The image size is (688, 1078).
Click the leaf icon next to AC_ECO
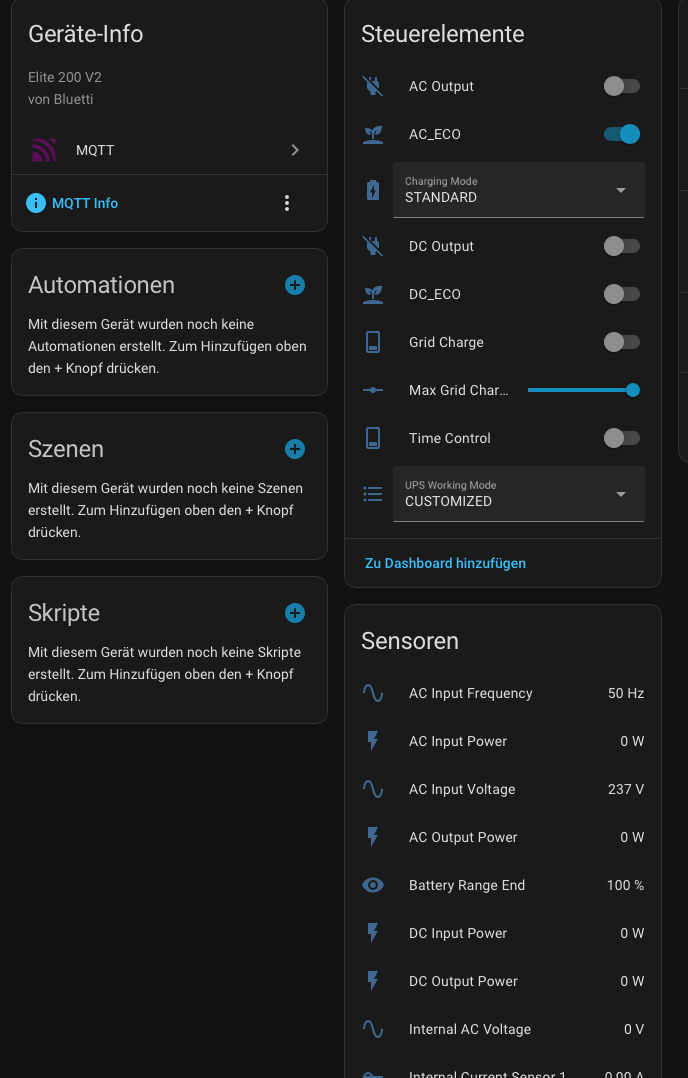(x=373, y=134)
